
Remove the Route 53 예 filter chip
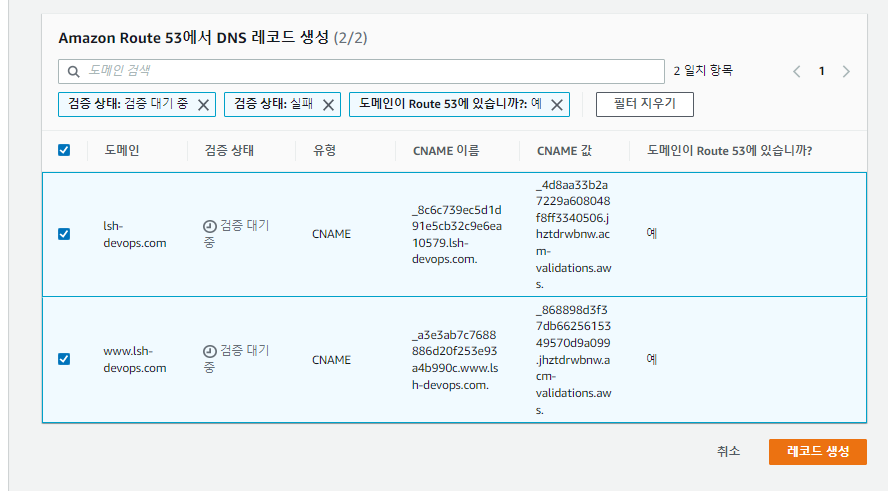pos(557,105)
